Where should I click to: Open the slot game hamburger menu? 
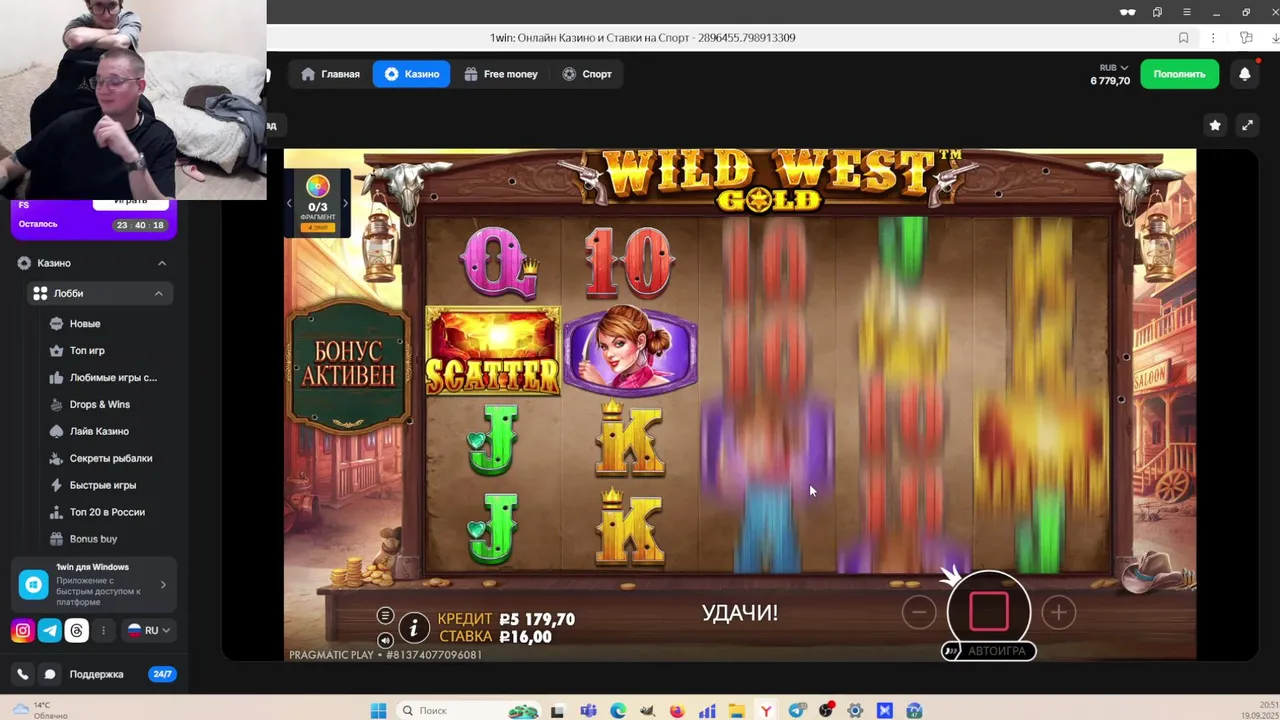(x=385, y=616)
